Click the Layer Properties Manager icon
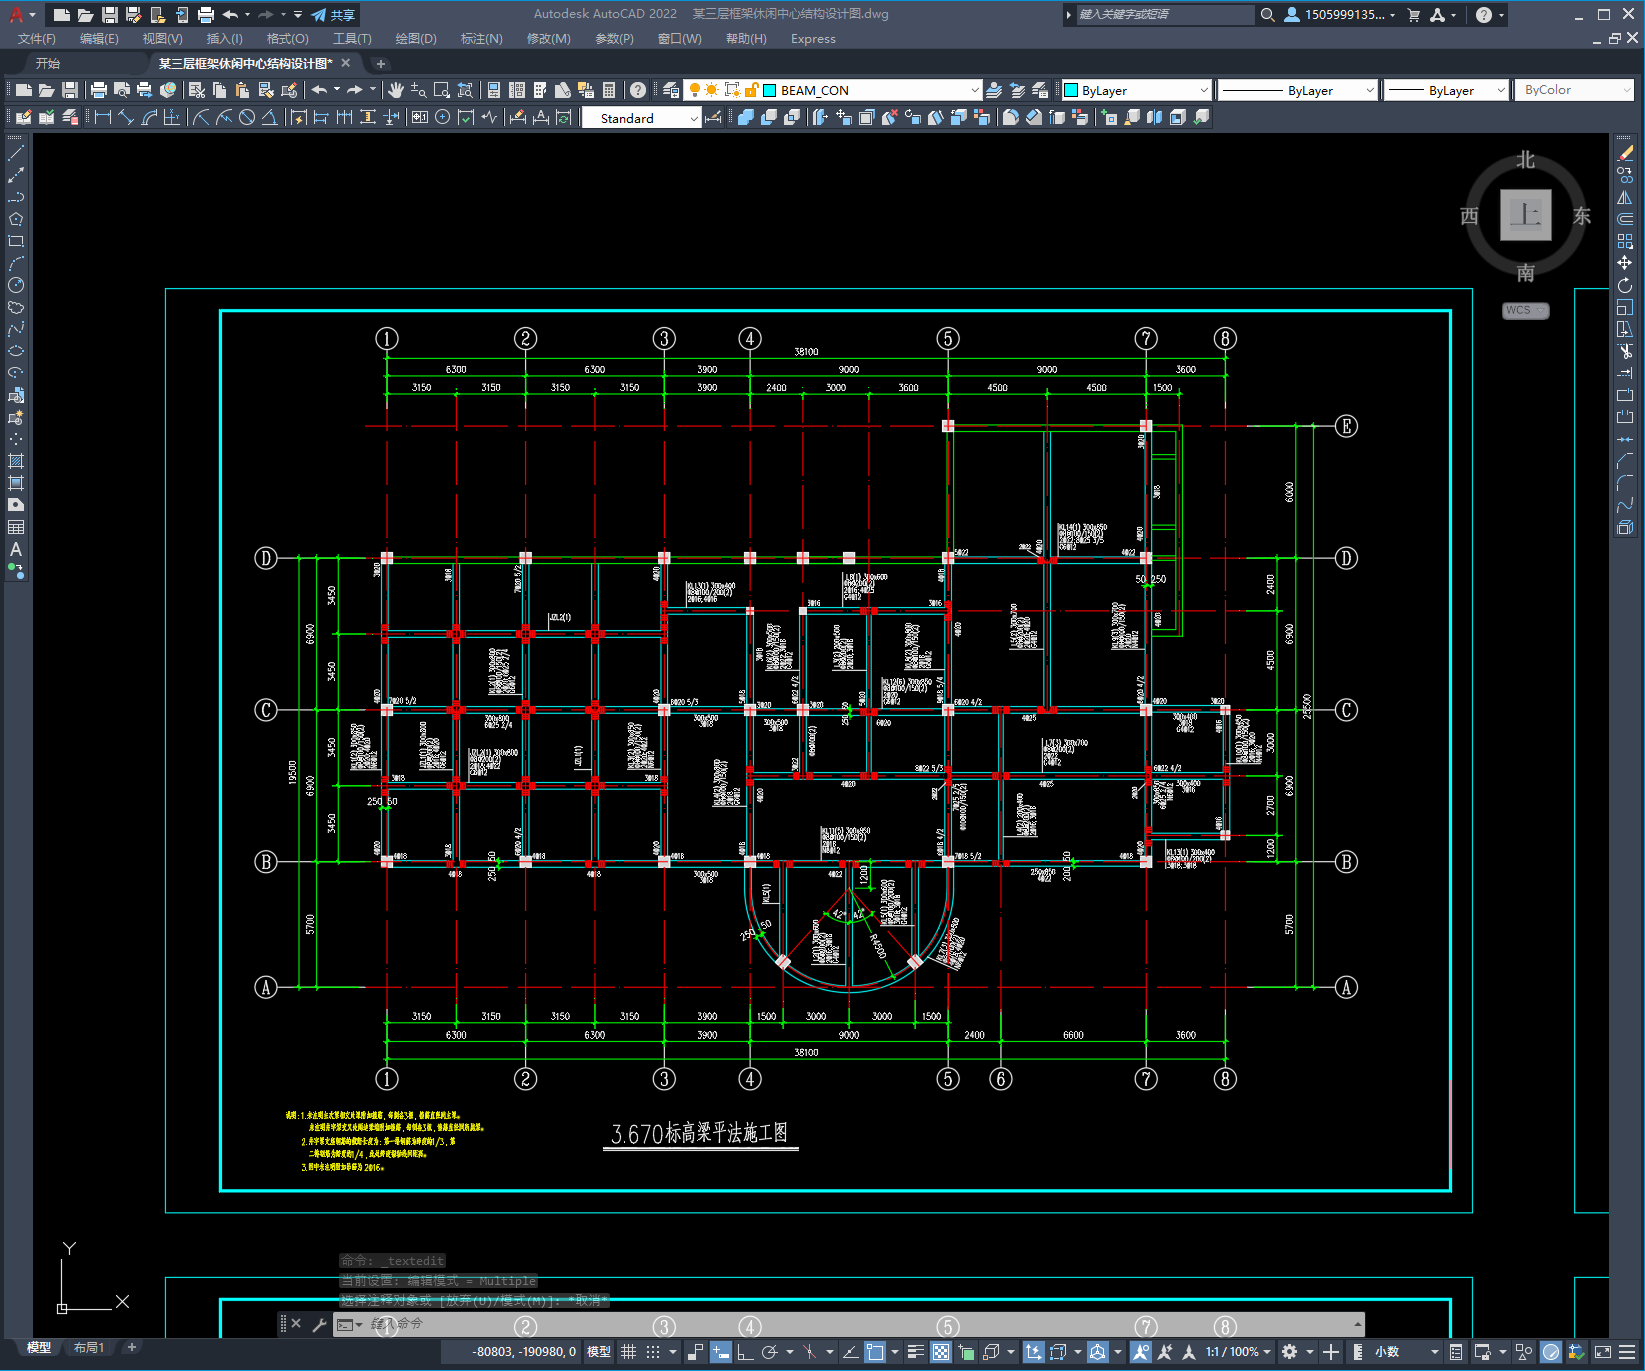 click(x=670, y=90)
